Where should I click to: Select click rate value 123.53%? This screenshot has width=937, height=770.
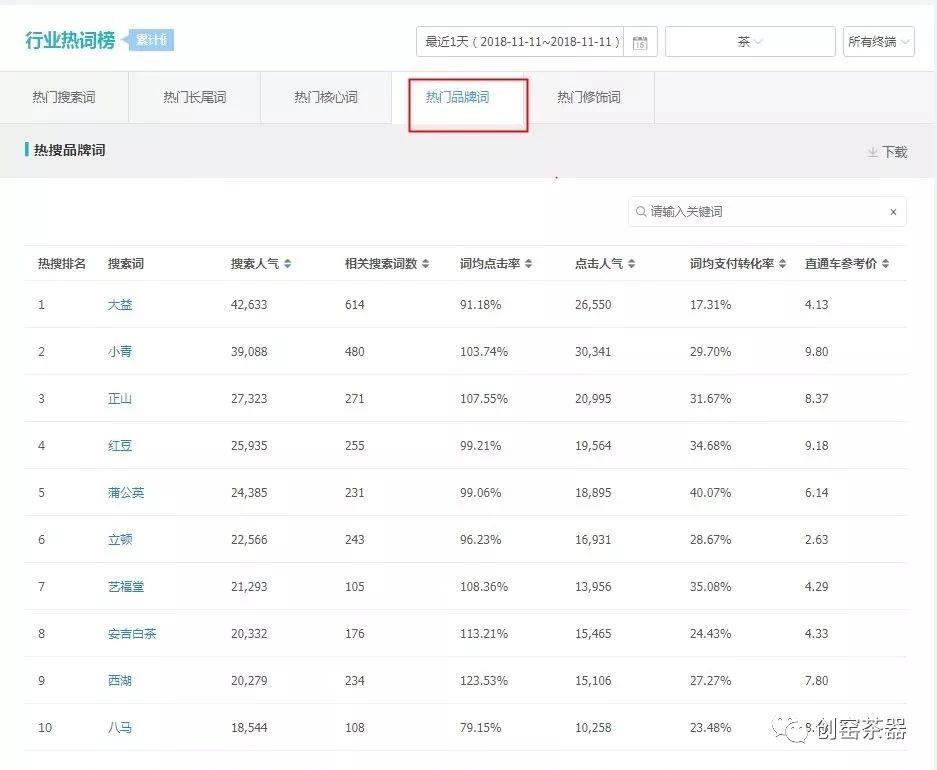(484, 680)
